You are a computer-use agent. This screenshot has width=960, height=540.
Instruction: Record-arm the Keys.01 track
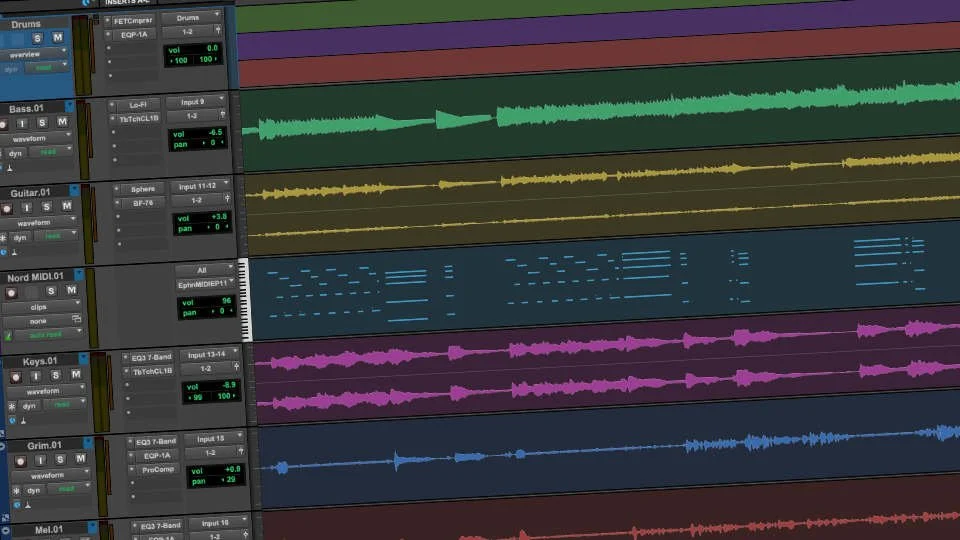coord(16,377)
